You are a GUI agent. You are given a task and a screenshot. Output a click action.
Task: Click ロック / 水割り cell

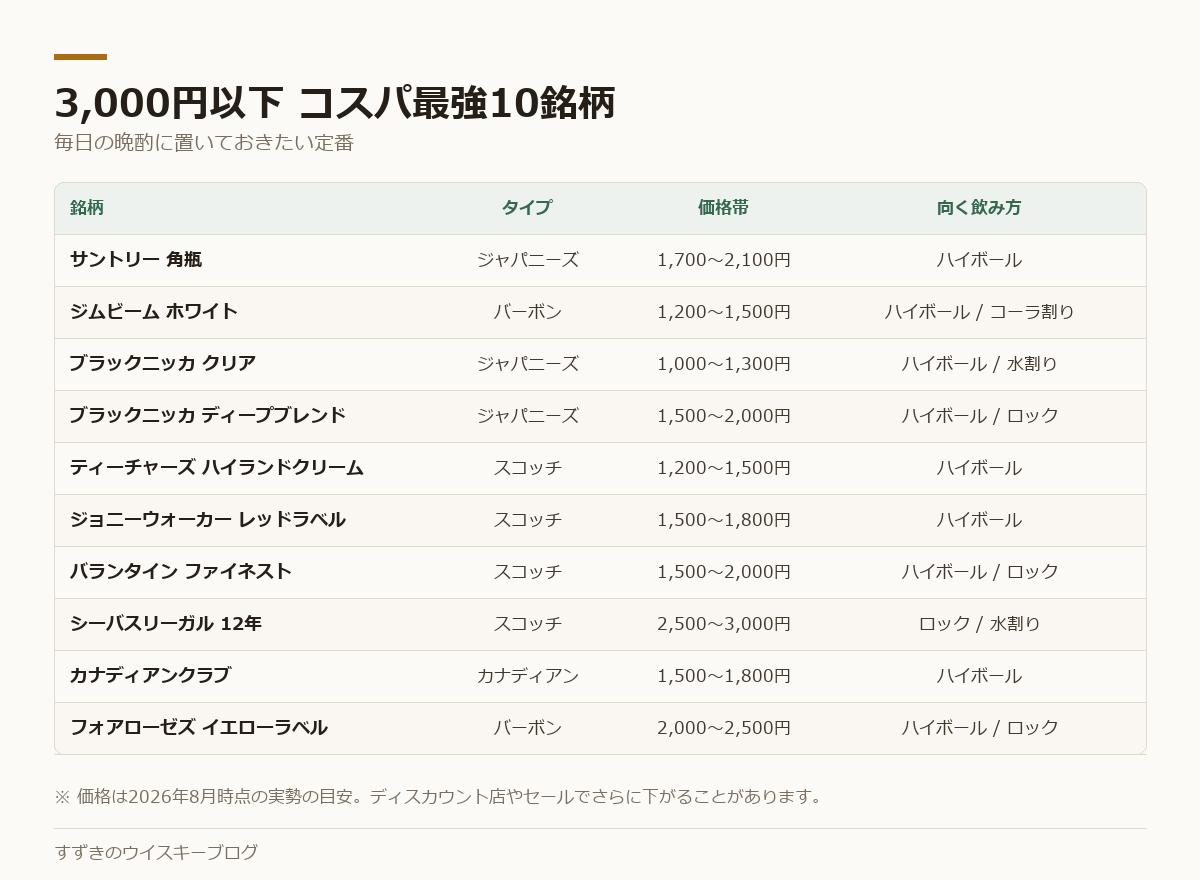pyautogui.click(x=979, y=624)
